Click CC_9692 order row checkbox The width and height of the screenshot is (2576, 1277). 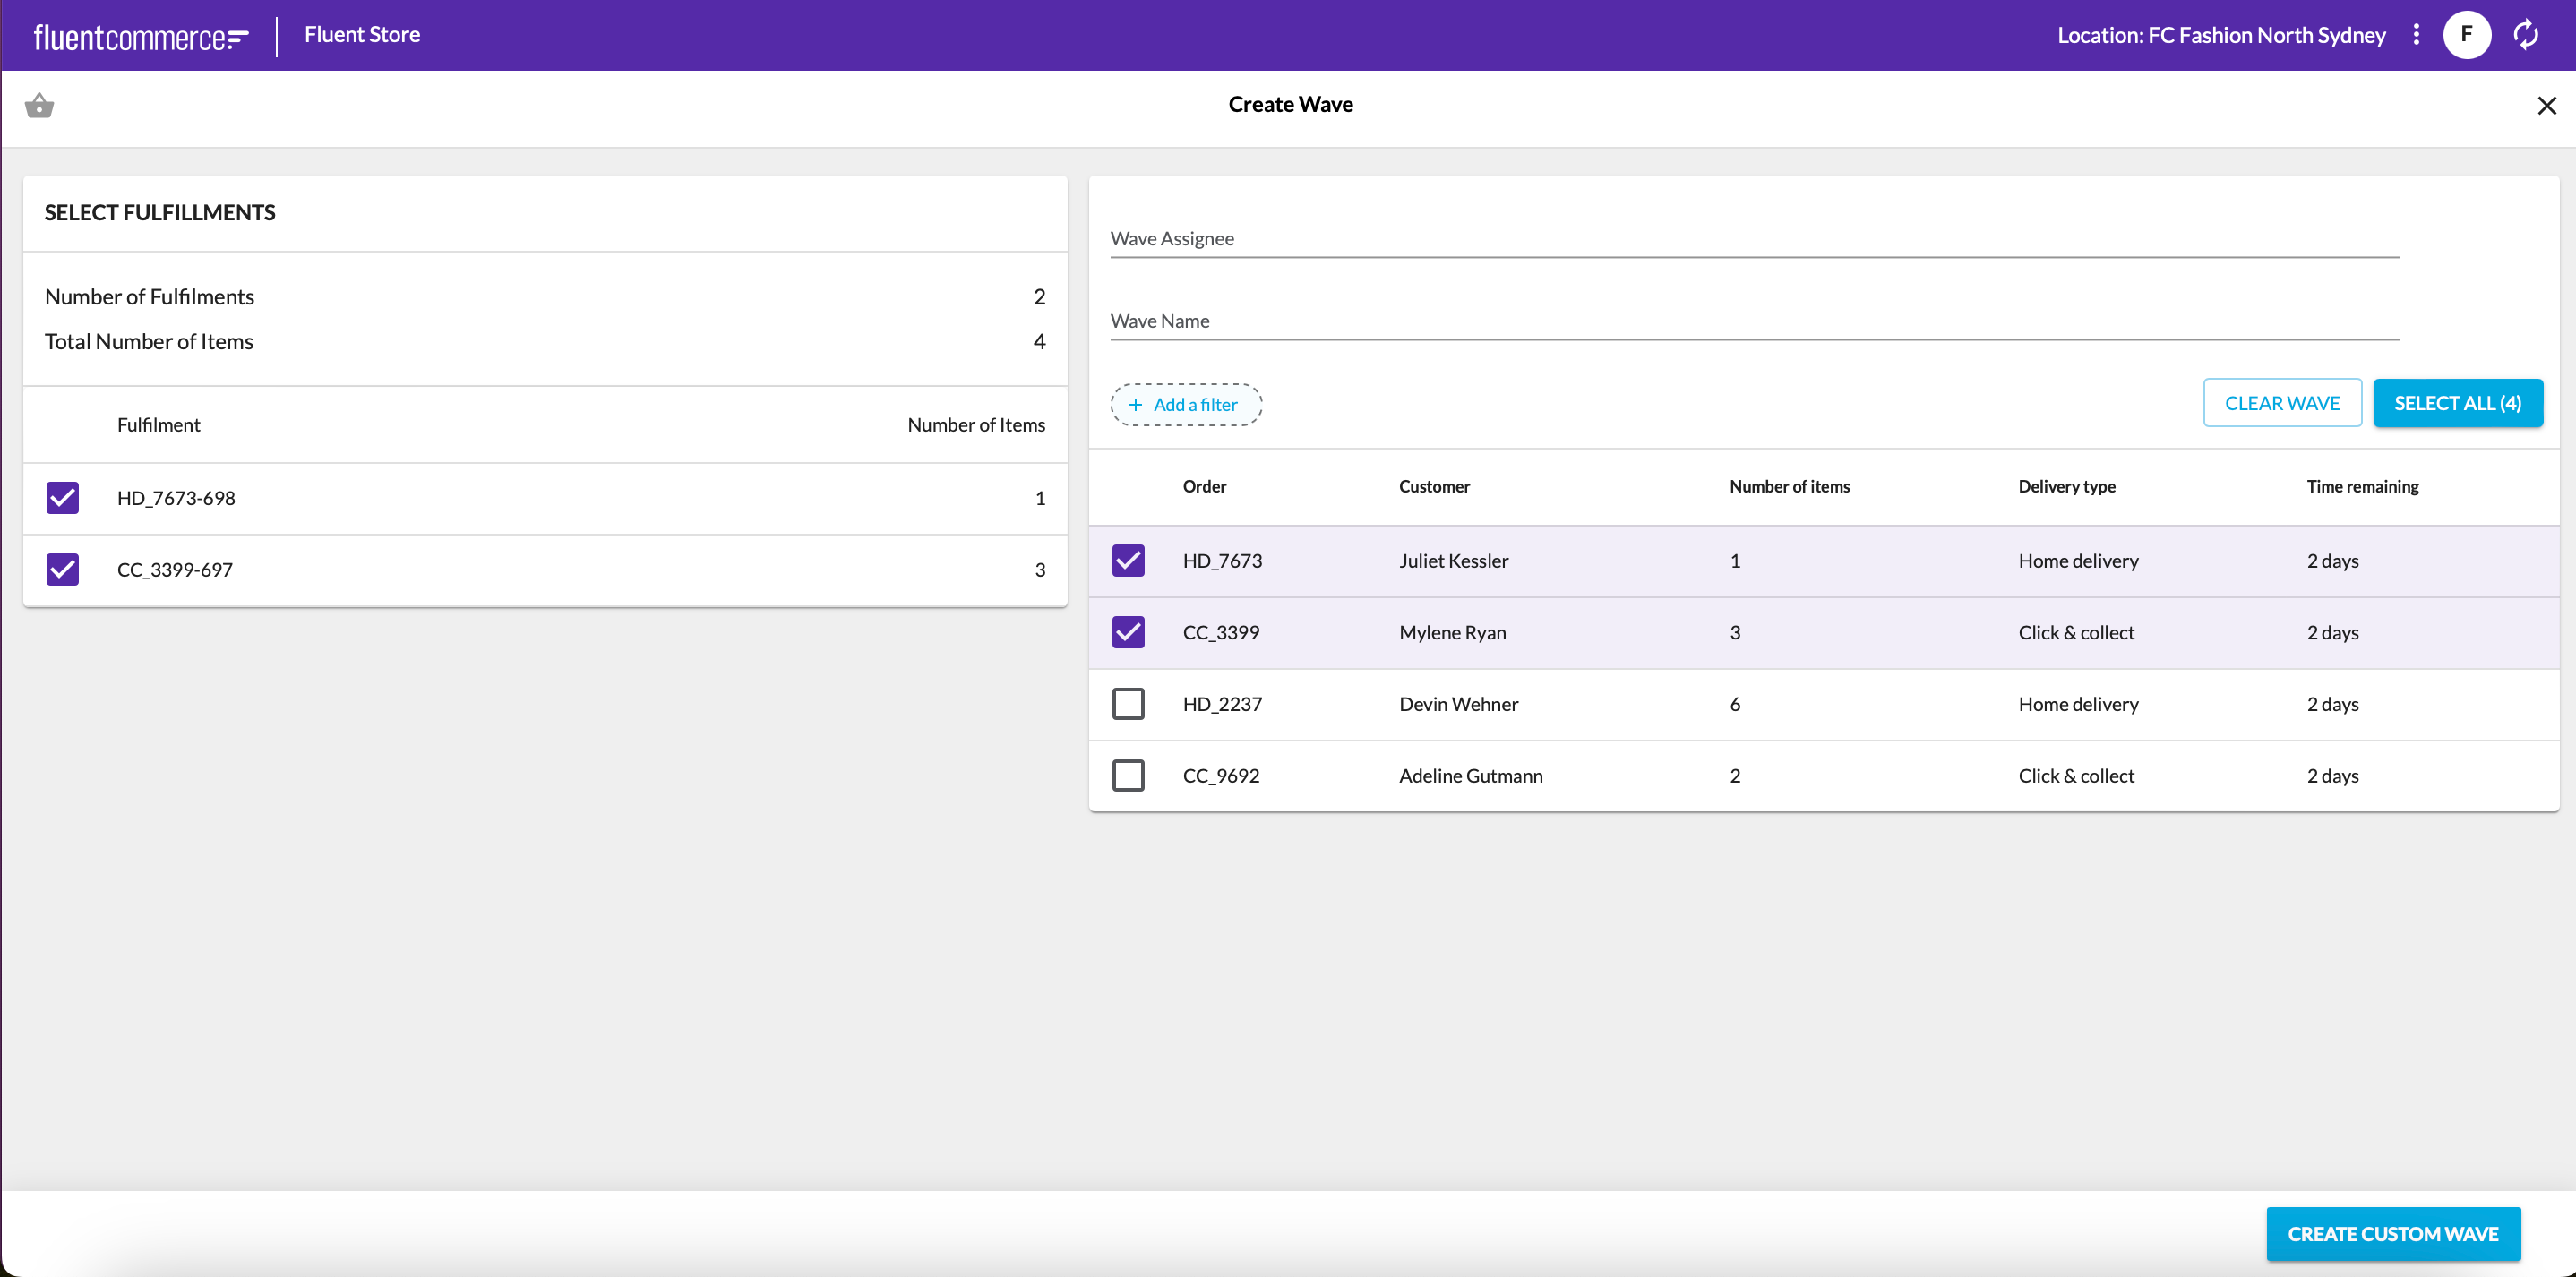1129,776
